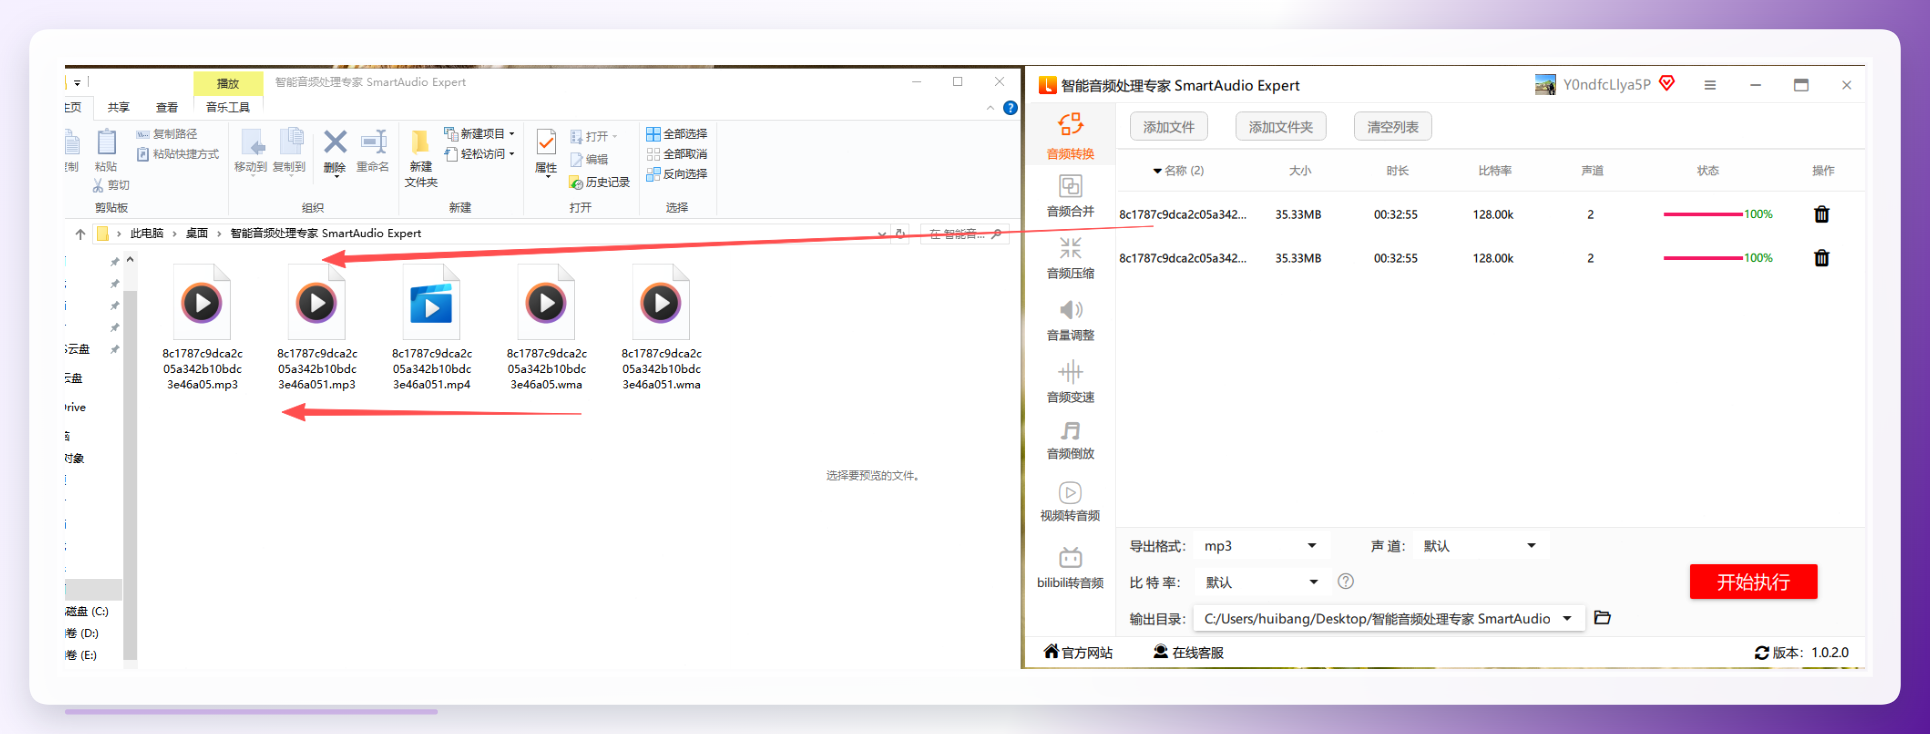Select file ending 3e46a051.mp3 in Explorer
The height and width of the screenshot is (734, 1930).
[317, 327]
